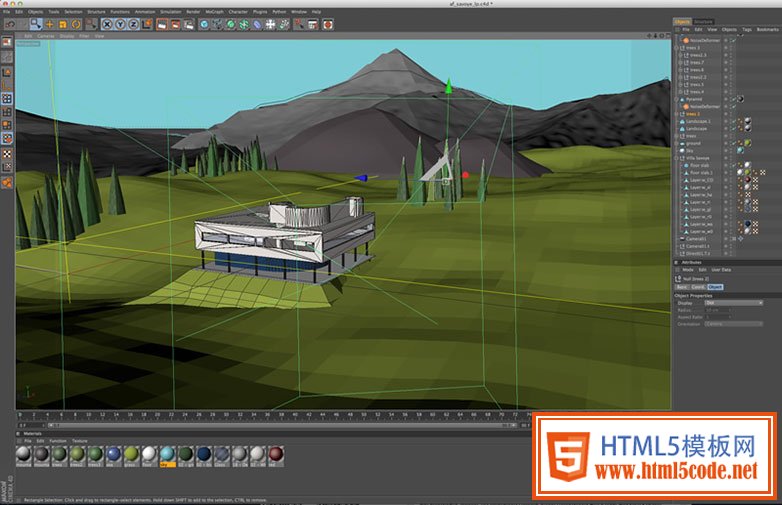
Task: Expand the trees.7 null
Action: 681,62
